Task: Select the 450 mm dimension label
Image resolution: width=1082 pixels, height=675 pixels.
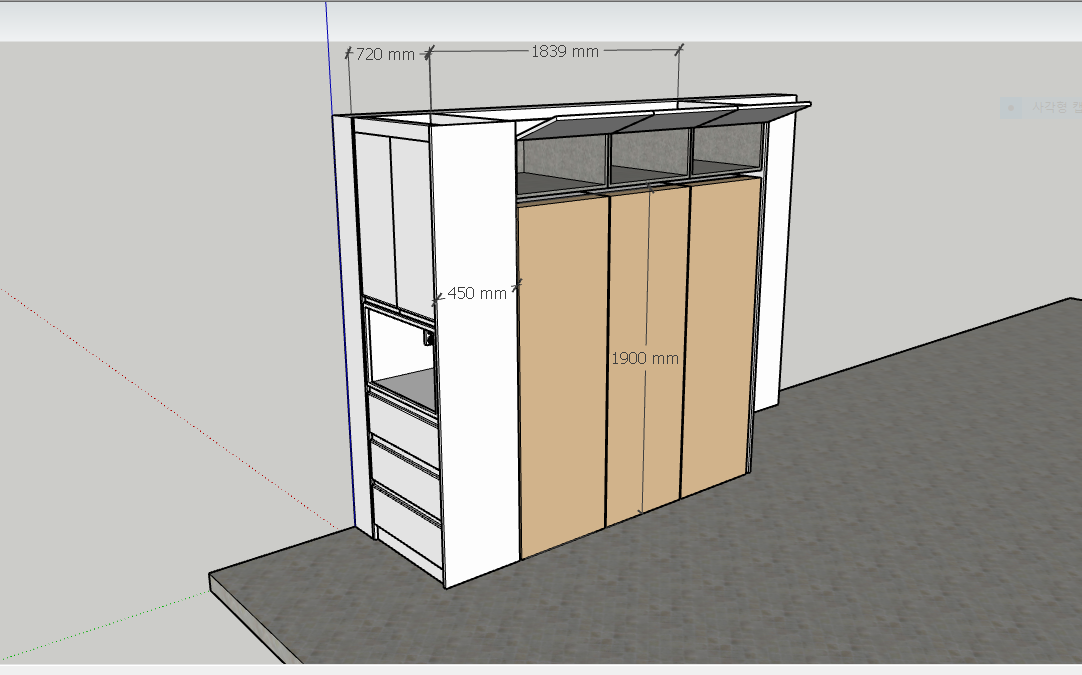Action: point(477,293)
